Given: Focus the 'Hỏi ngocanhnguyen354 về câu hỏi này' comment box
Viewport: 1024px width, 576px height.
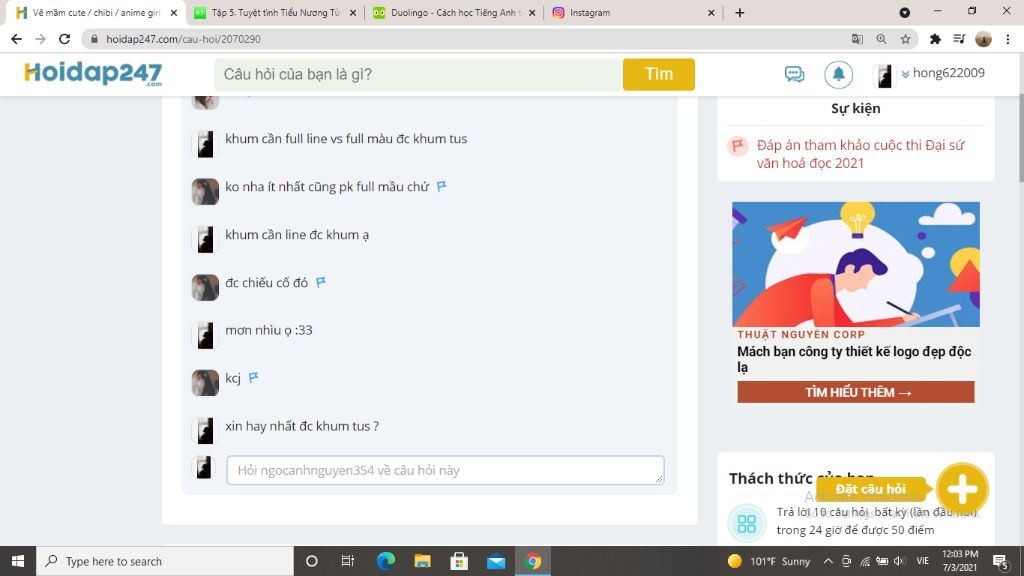Looking at the screenshot, I should coord(445,470).
